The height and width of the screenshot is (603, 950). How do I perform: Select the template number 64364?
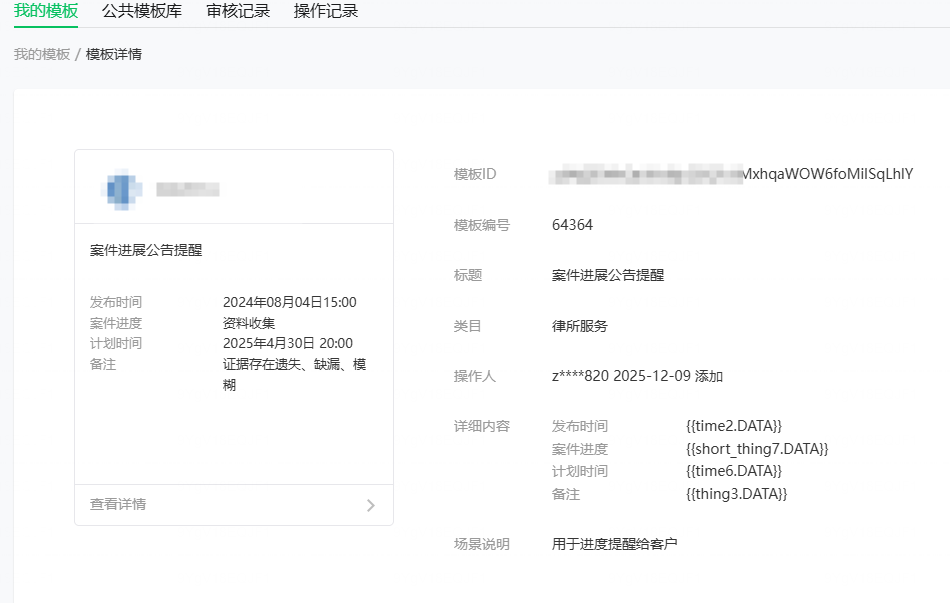click(572, 225)
